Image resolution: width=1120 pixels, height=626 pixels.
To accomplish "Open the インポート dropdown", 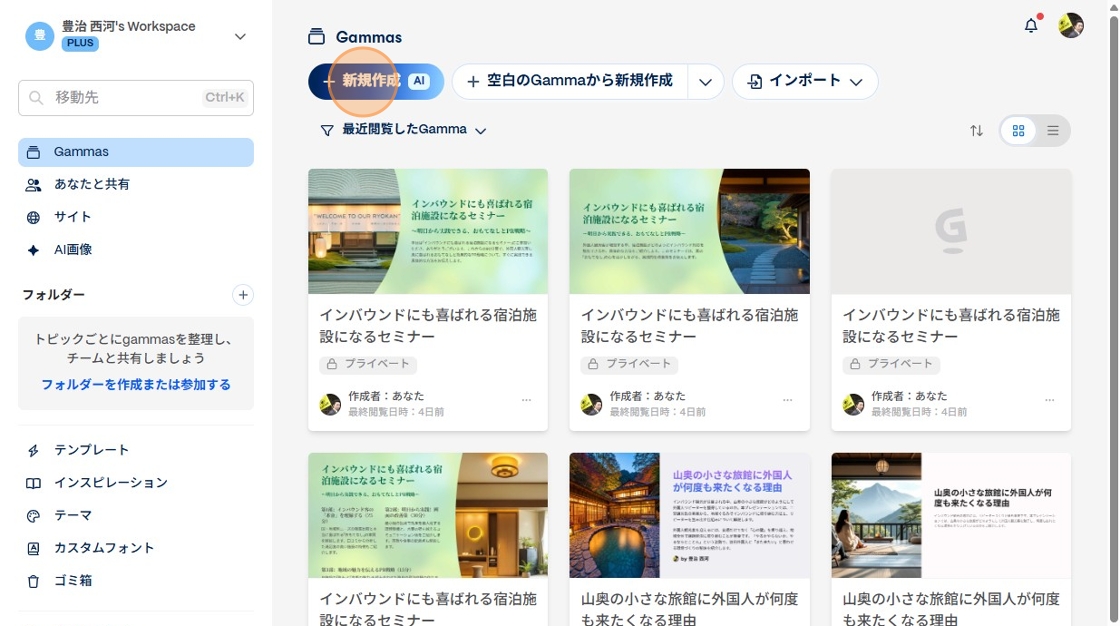I will click(805, 81).
